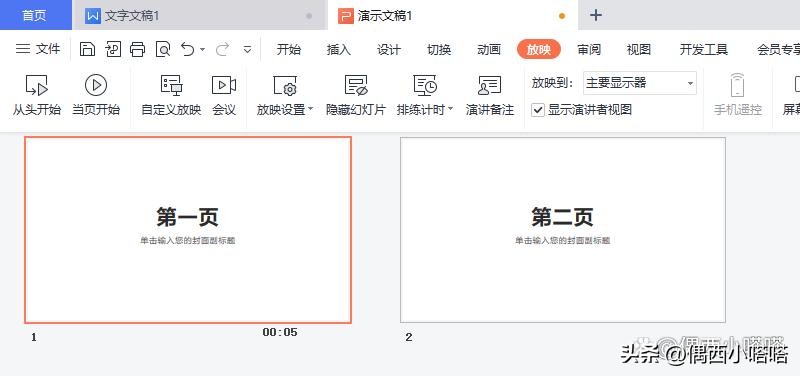The width and height of the screenshot is (800, 376).
Task: Click the 00:05 slide timing label
Action: (x=280, y=332)
